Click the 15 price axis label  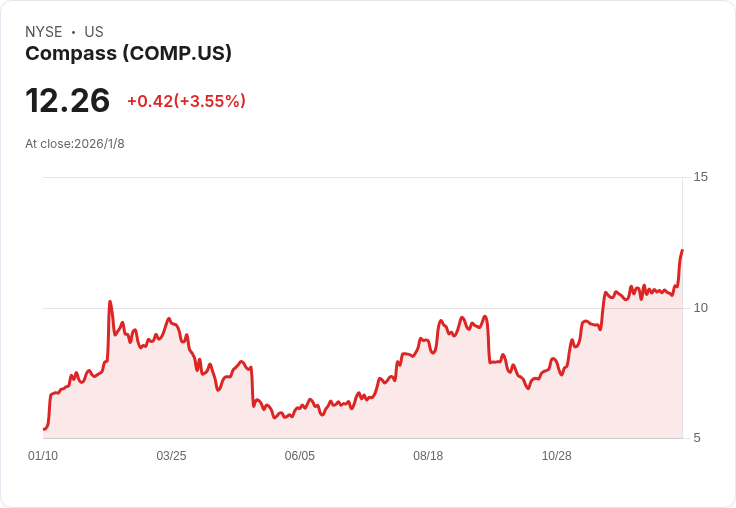click(700, 177)
